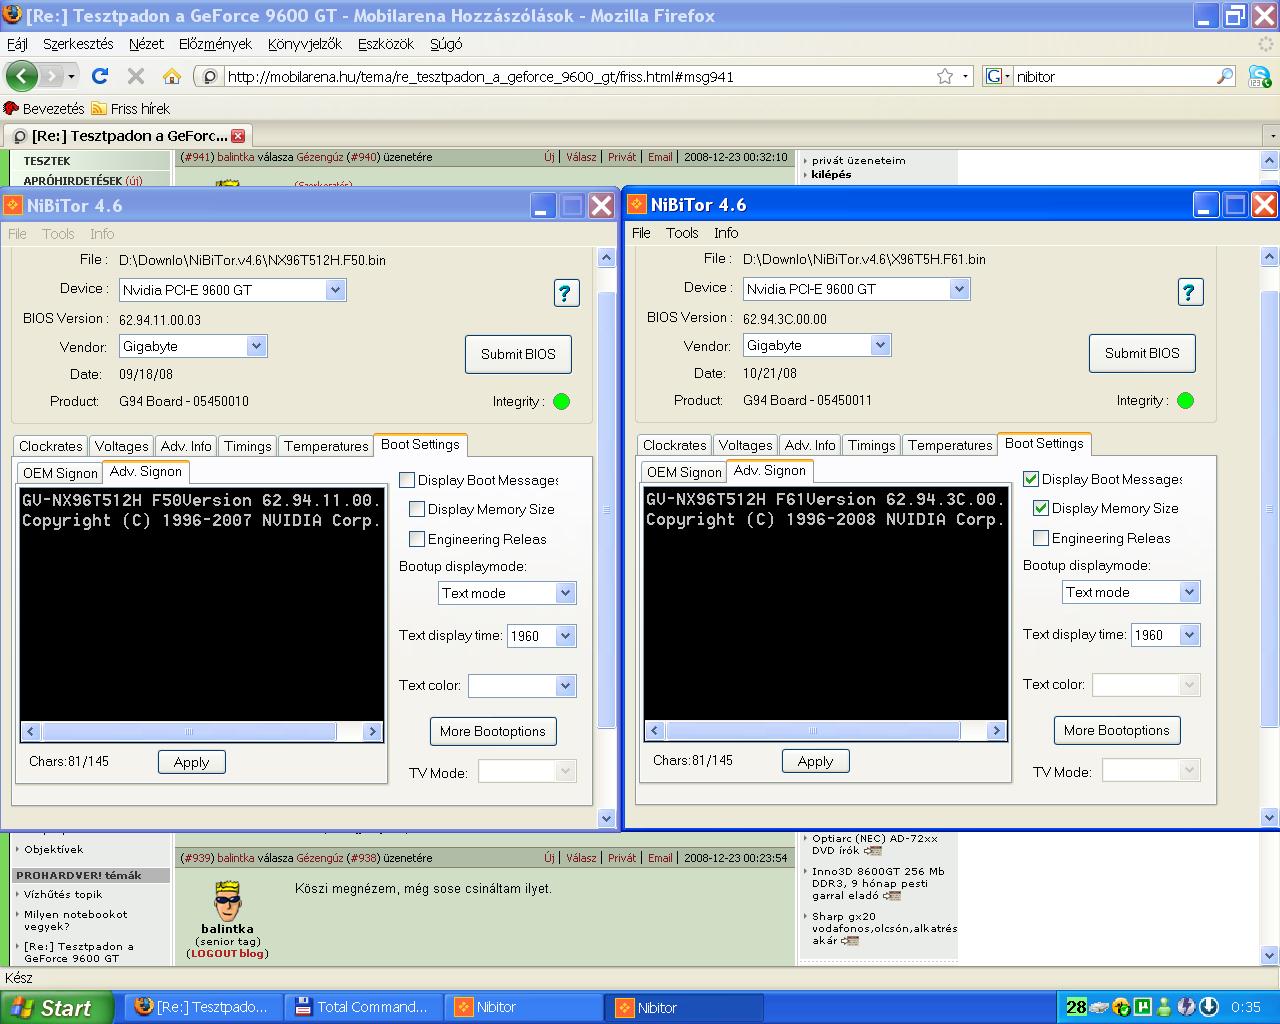Click the Daemon Tools lightning tray icon

(x=1186, y=1007)
